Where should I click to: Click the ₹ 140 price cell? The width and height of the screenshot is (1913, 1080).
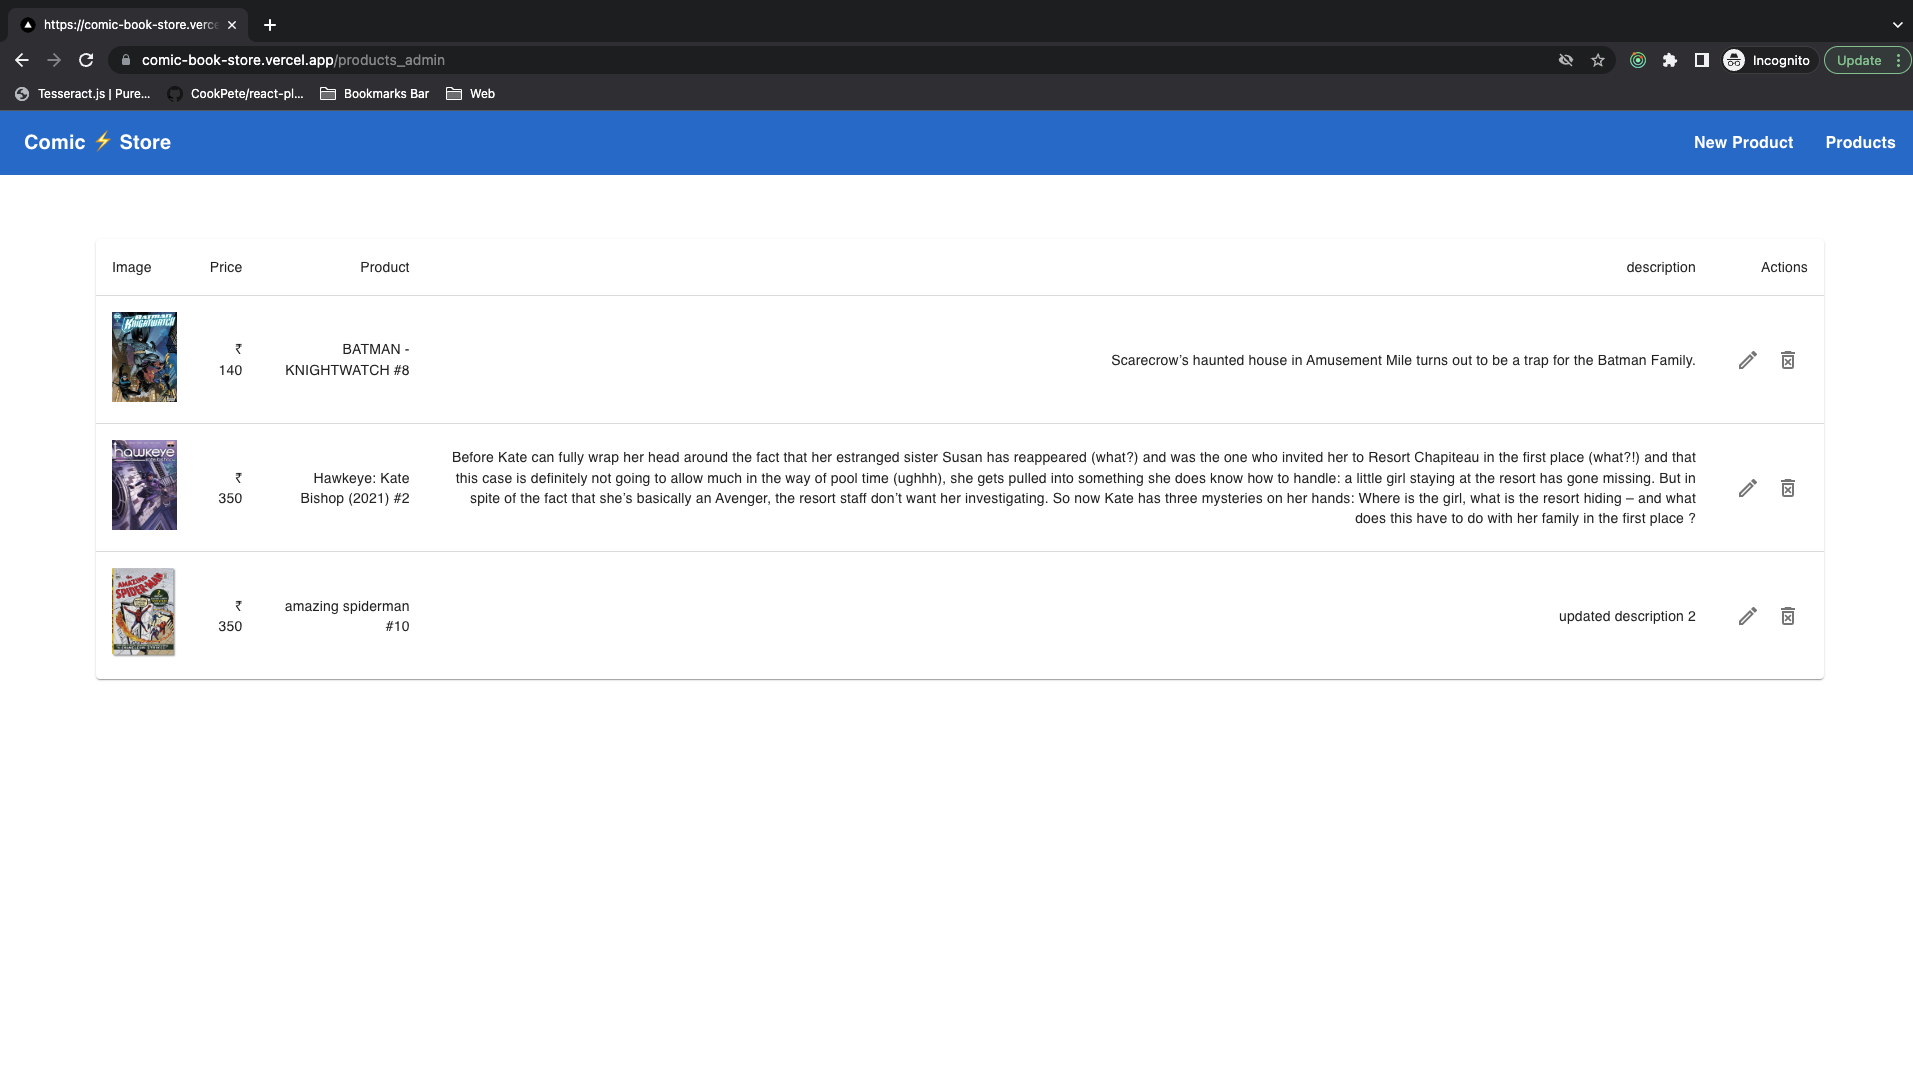pos(231,359)
